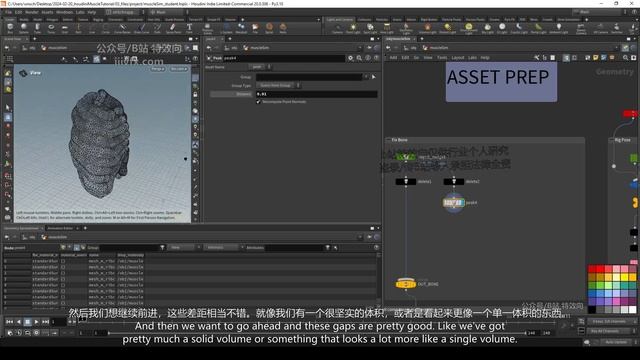Open network editor Layout menu
This screenshot has height=360, width=640.
(x=458, y=58)
